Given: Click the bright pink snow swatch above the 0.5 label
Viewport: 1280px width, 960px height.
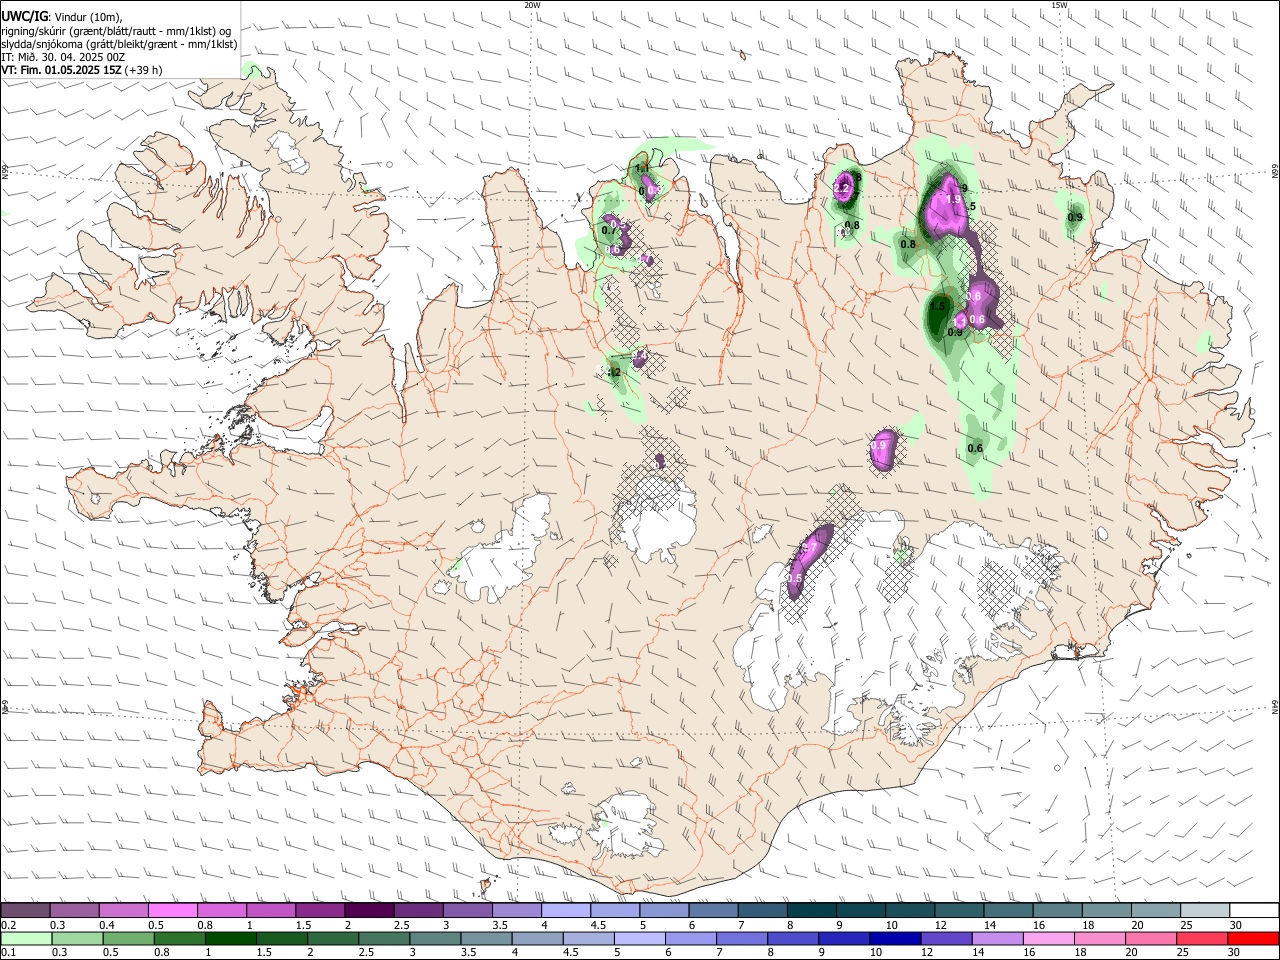Looking at the screenshot, I should [x=172, y=911].
